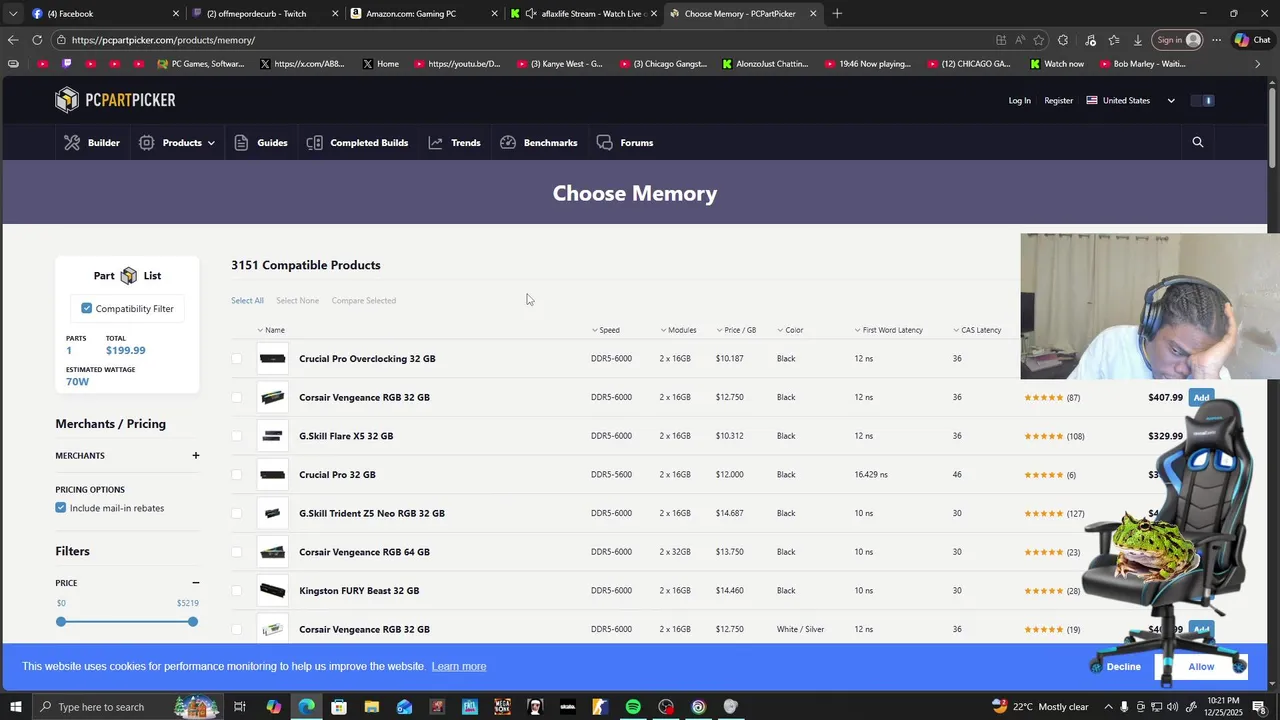Open Copilot Chat button
The image size is (1280, 720).
[1253, 40]
